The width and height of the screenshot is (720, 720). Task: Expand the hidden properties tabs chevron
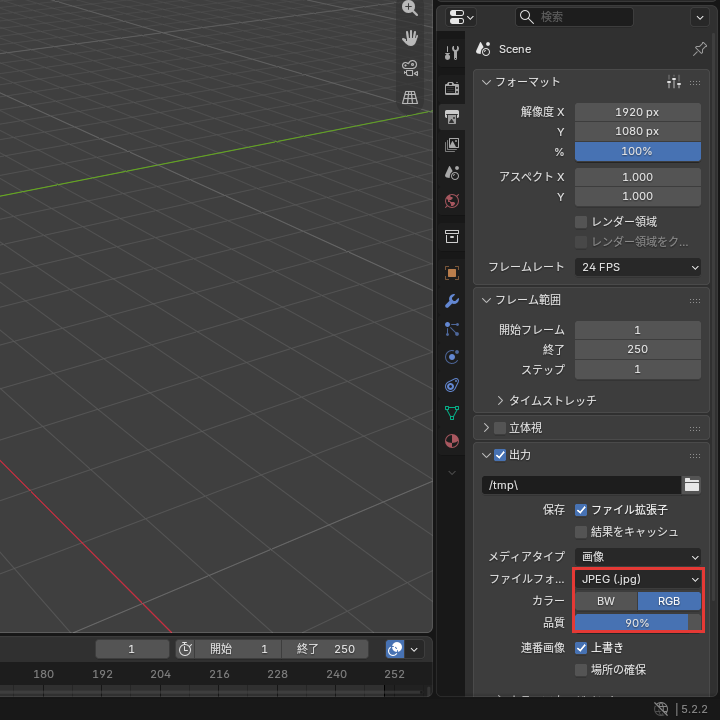point(452,472)
